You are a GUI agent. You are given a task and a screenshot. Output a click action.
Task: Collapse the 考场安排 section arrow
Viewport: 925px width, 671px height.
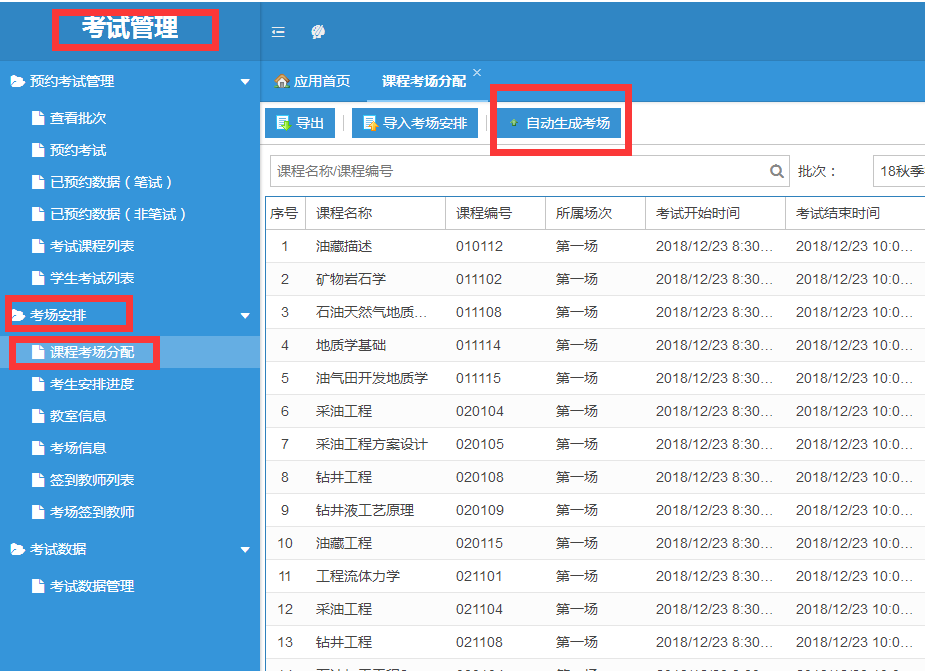click(245, 316)
